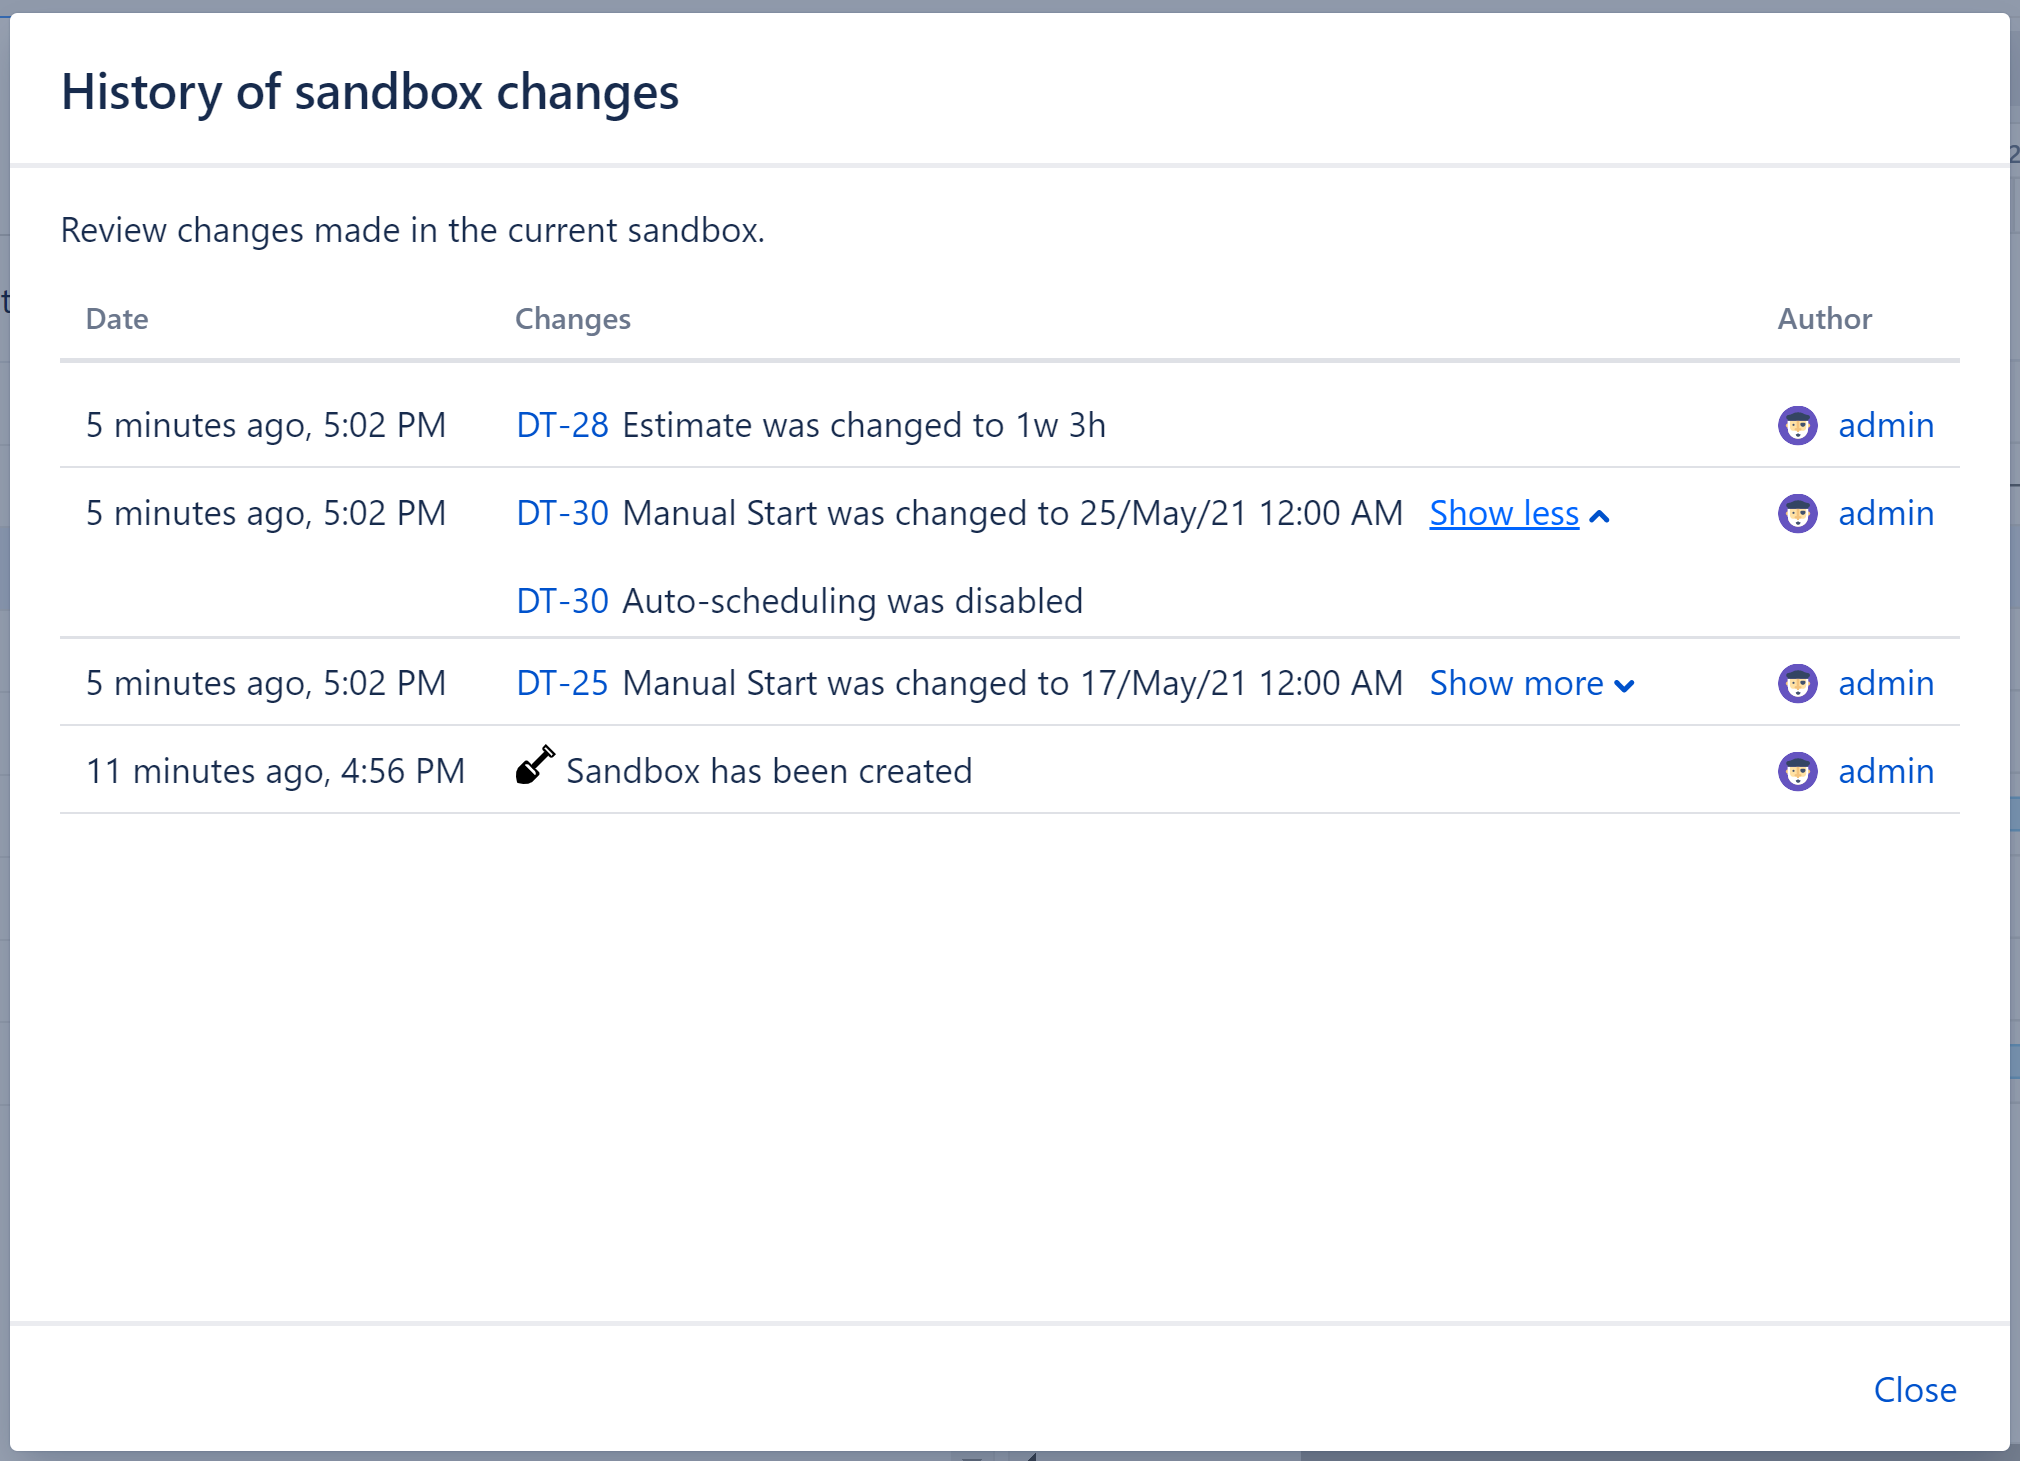Click admin label next to DT-28 row
The width and height of the screenshot is (2020, 1461).
1882,423
